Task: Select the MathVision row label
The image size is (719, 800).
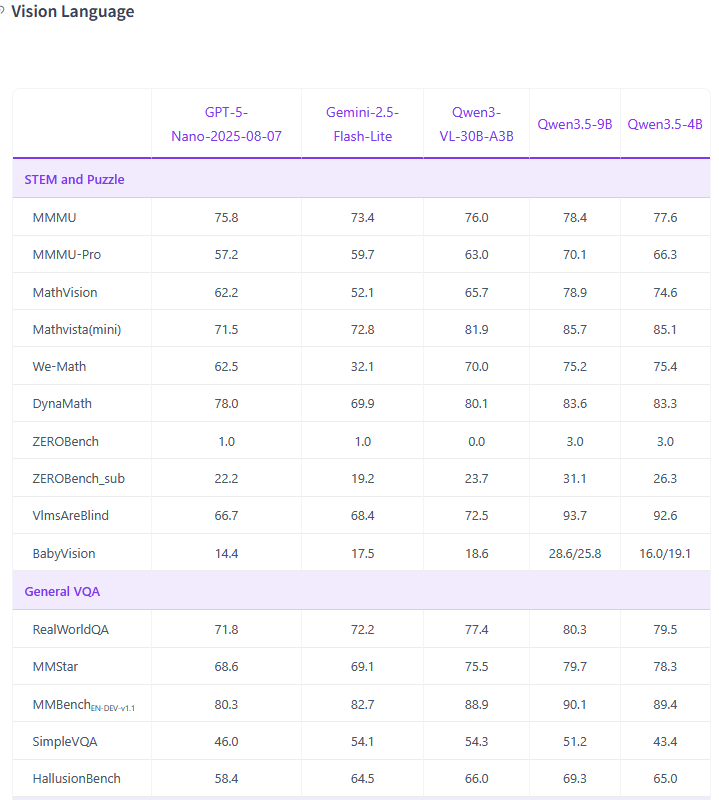Action: coord(65,292)
